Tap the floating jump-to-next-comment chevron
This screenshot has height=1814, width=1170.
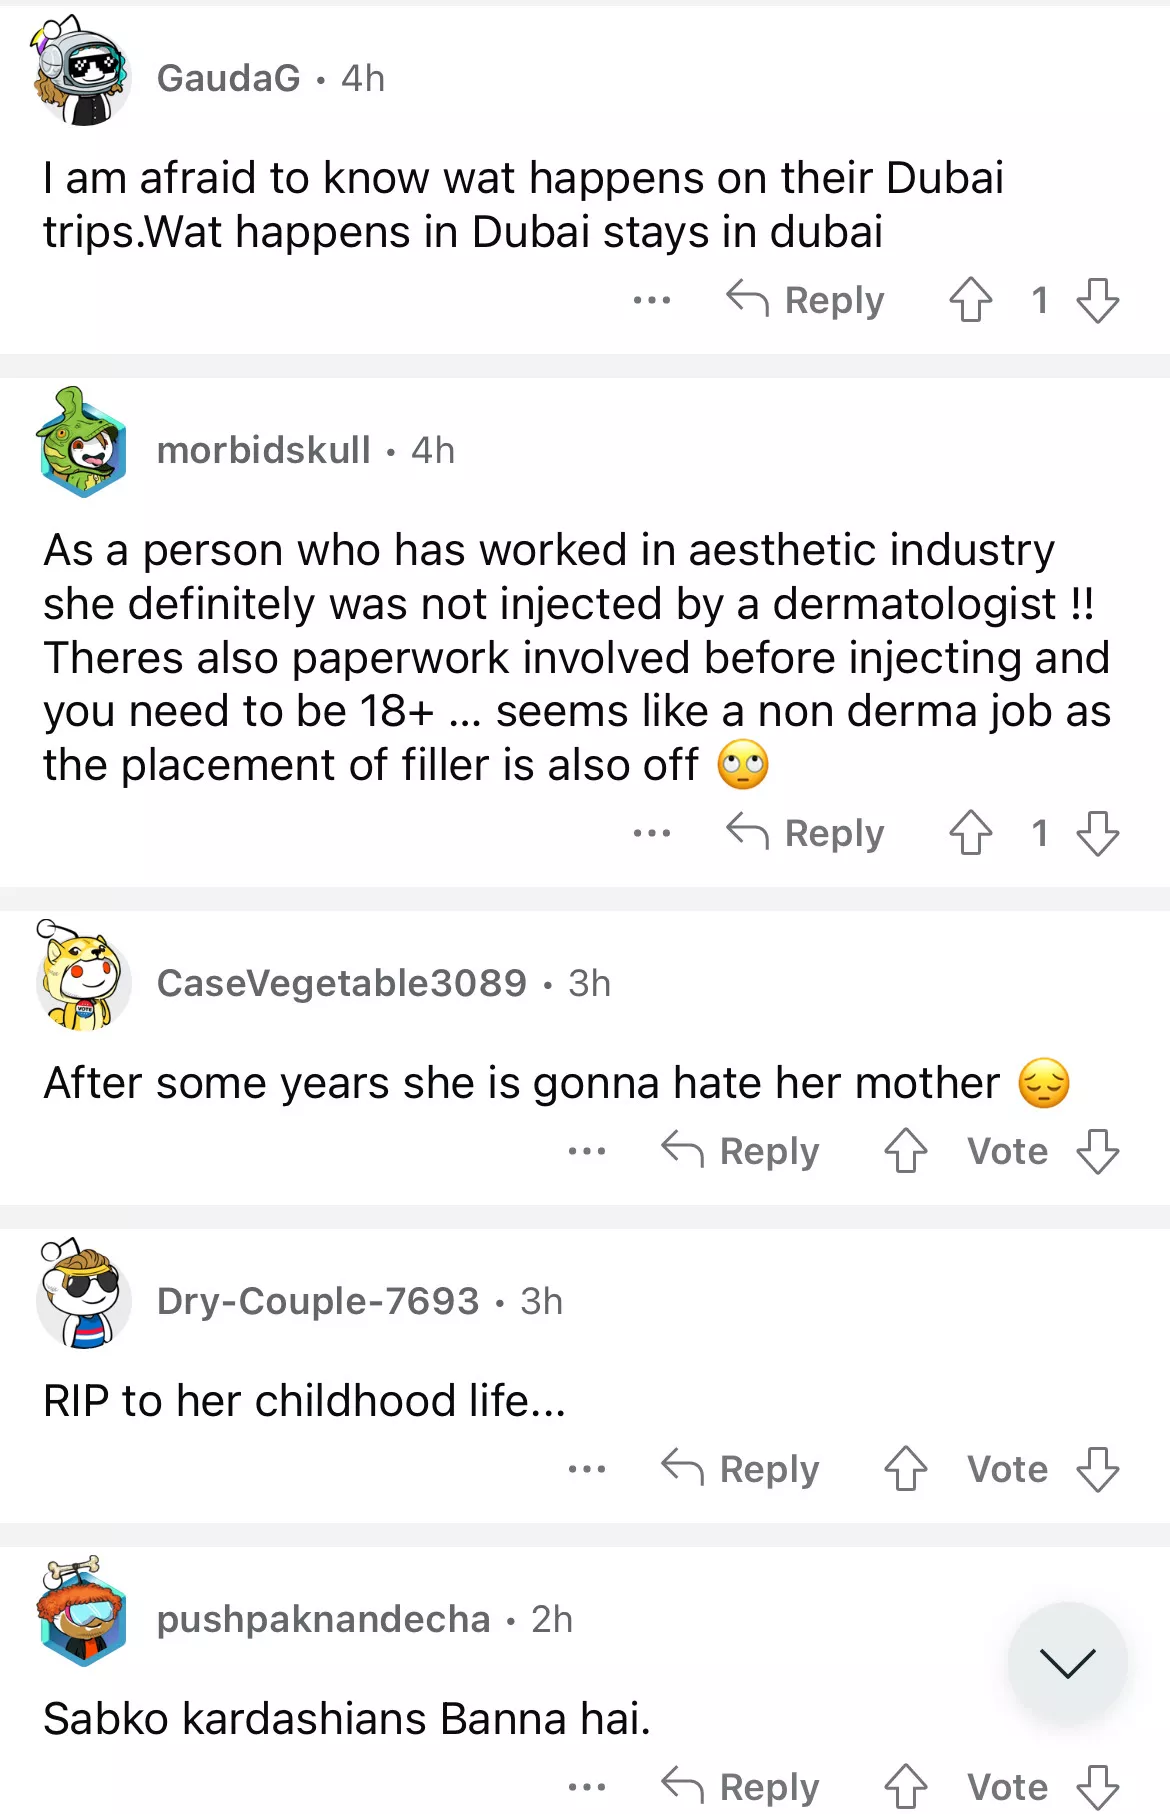click(1067, 1662)
